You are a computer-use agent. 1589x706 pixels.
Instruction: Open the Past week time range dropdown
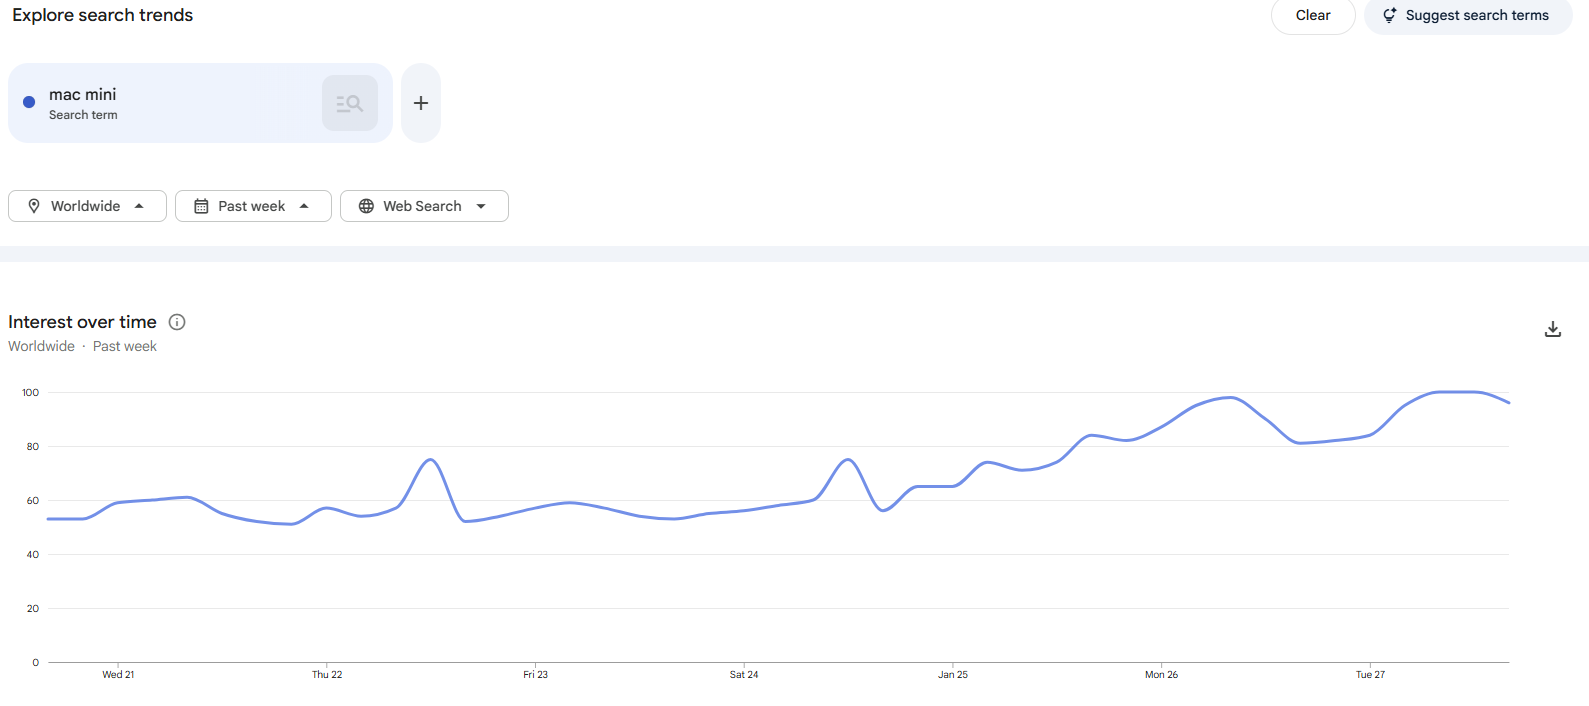(x=253, y=206)
